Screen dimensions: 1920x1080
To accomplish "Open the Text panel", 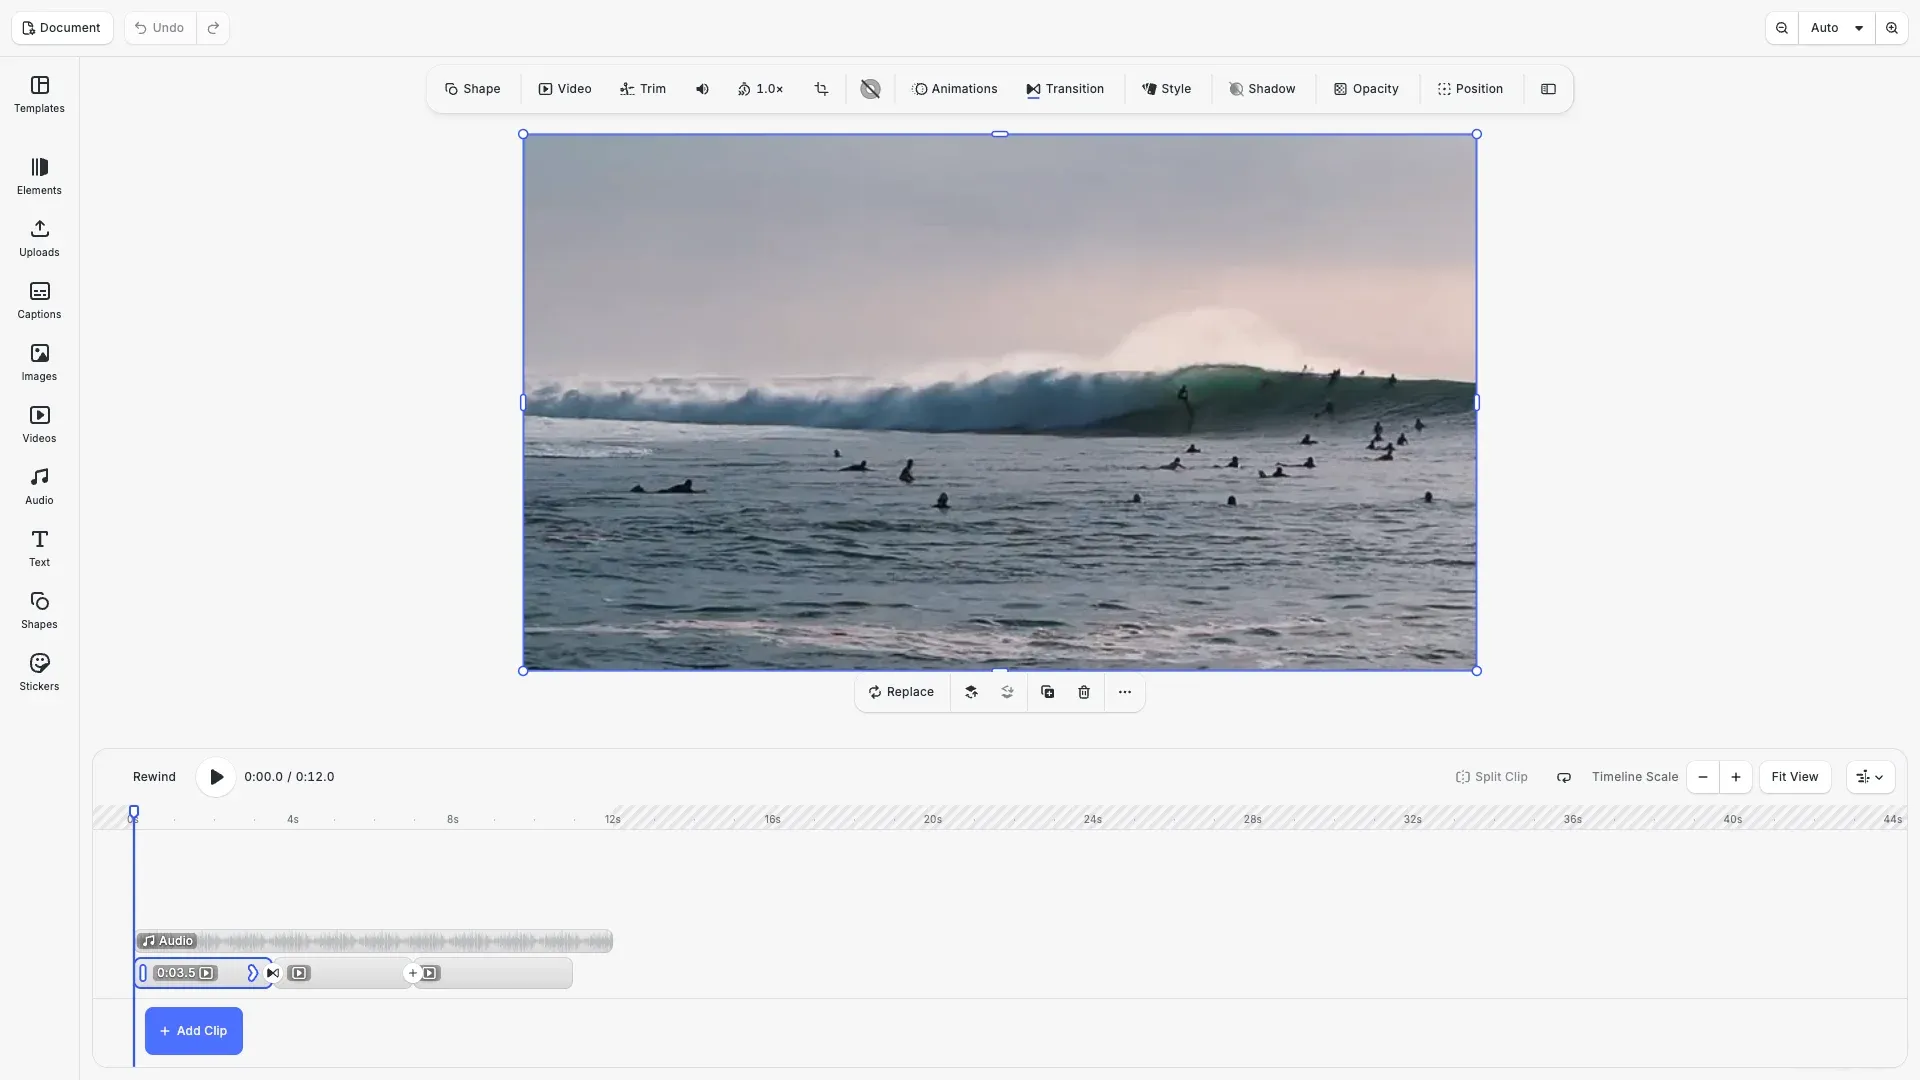I will point(39,549).
